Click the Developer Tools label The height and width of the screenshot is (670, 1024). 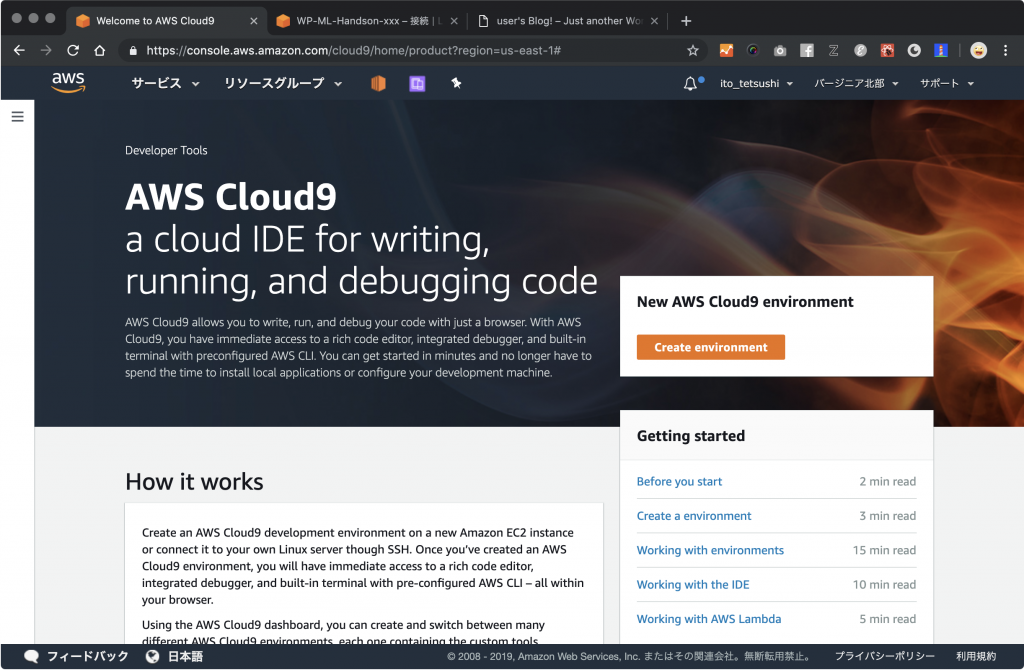coord(166,150)
